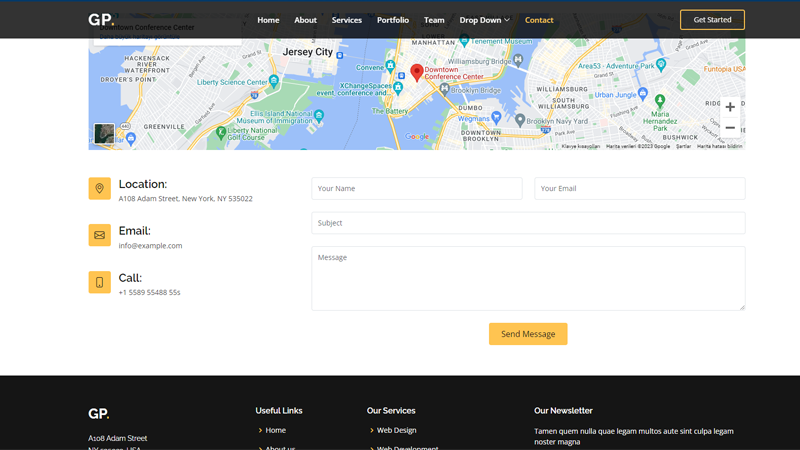This screenshot has height=450, width=800.
Task: Click Urban Jungle map marker
Action: (x=642, y=93)
